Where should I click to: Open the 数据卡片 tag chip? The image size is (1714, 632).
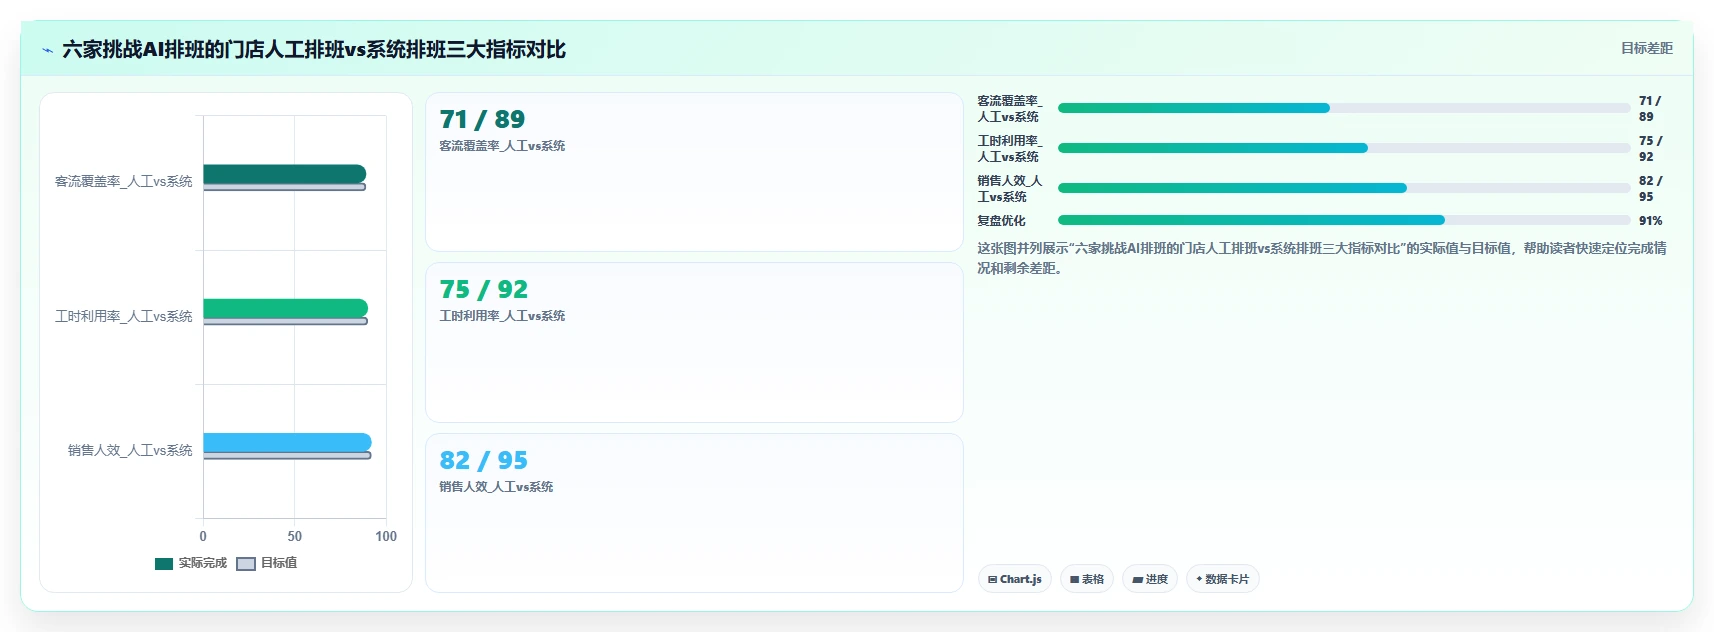[1222, 579]
